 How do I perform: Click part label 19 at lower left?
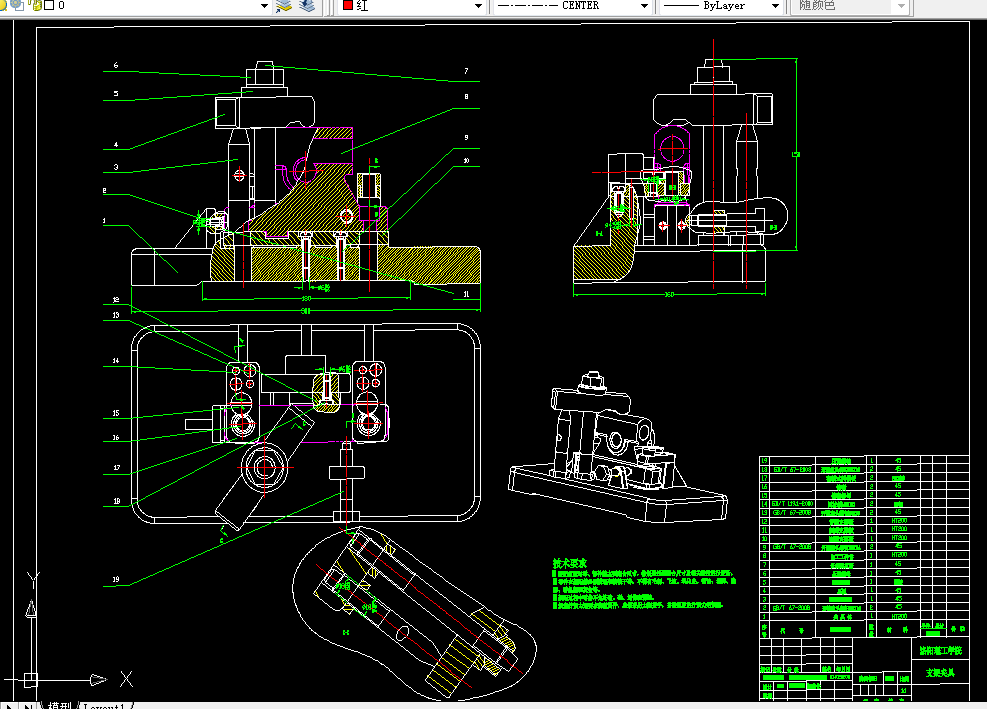pyautogui.click(x=116, y=579)
